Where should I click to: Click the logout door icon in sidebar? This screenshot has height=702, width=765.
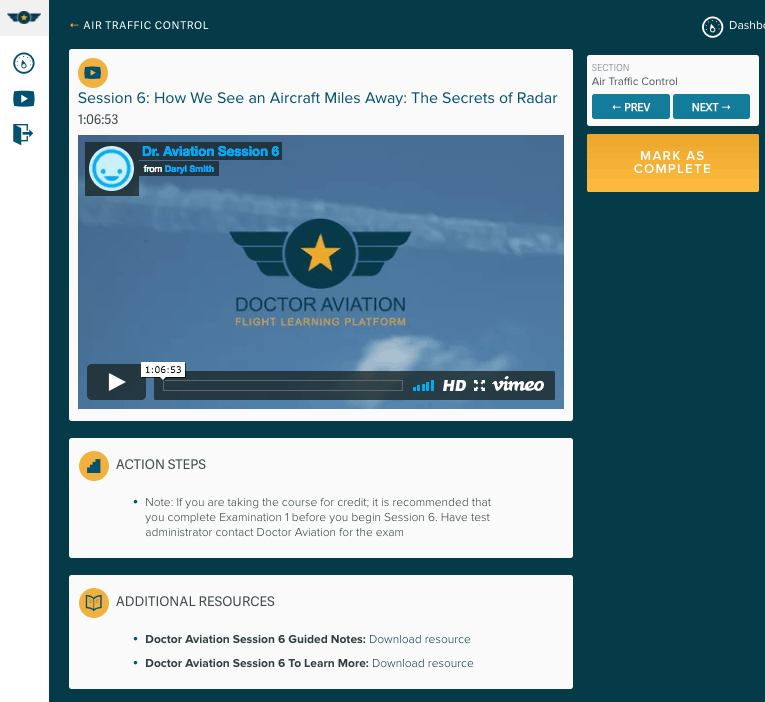pyautogui.click(x=23, y=134)
